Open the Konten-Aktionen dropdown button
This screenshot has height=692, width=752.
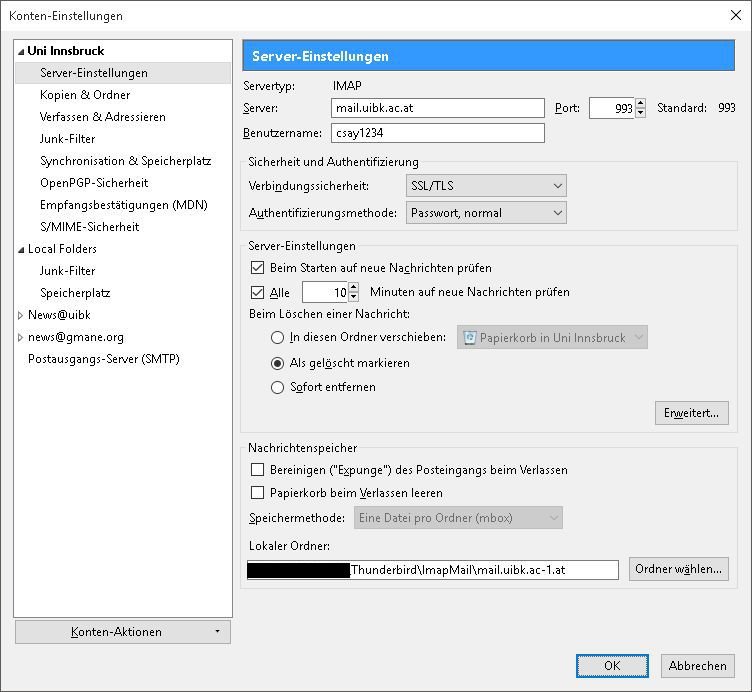123,632
